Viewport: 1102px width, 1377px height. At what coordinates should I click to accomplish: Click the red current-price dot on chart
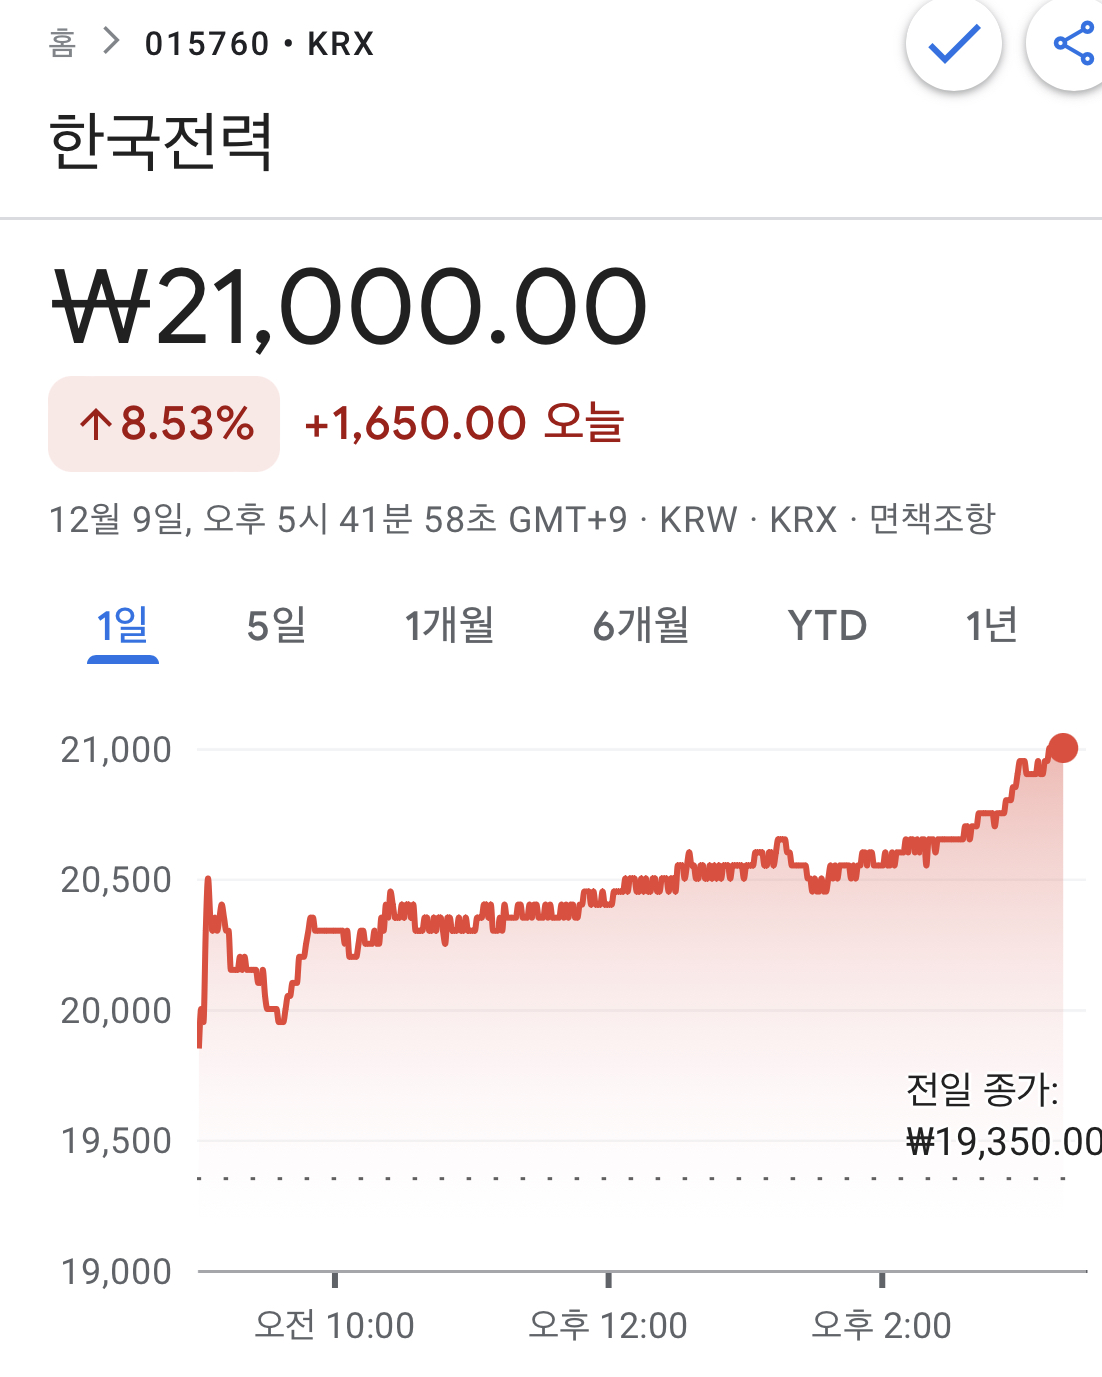(1062, 748)
